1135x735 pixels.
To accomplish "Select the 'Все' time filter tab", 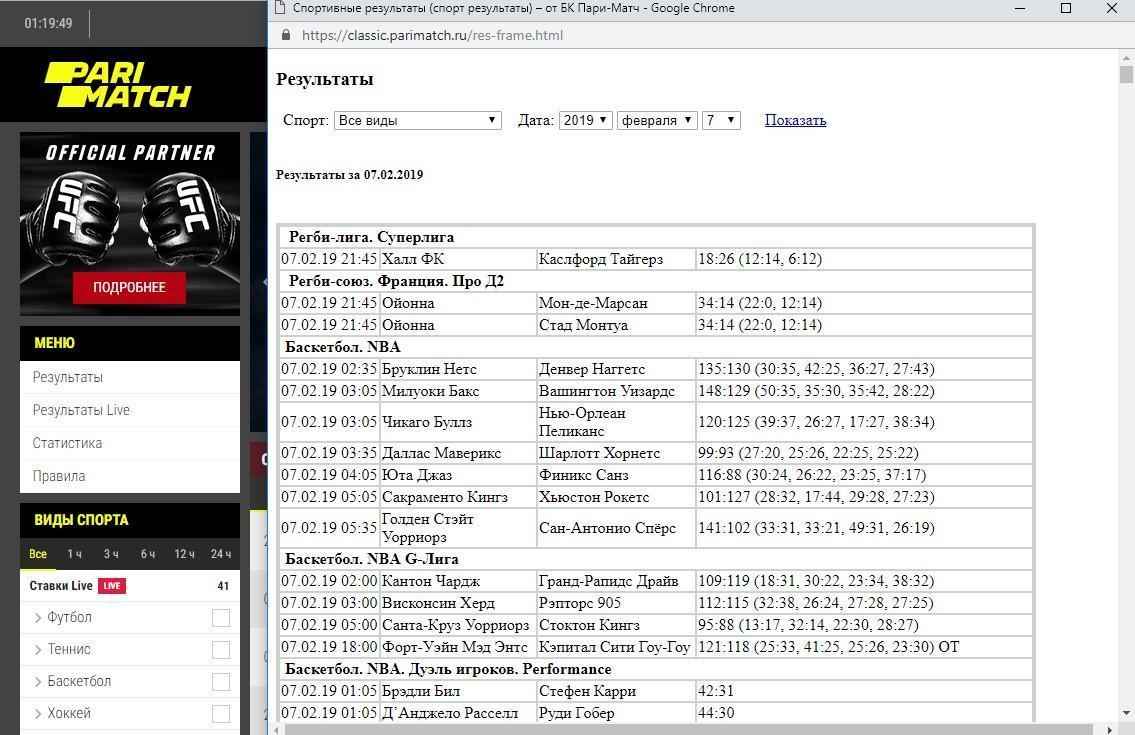I will [38, 554].
